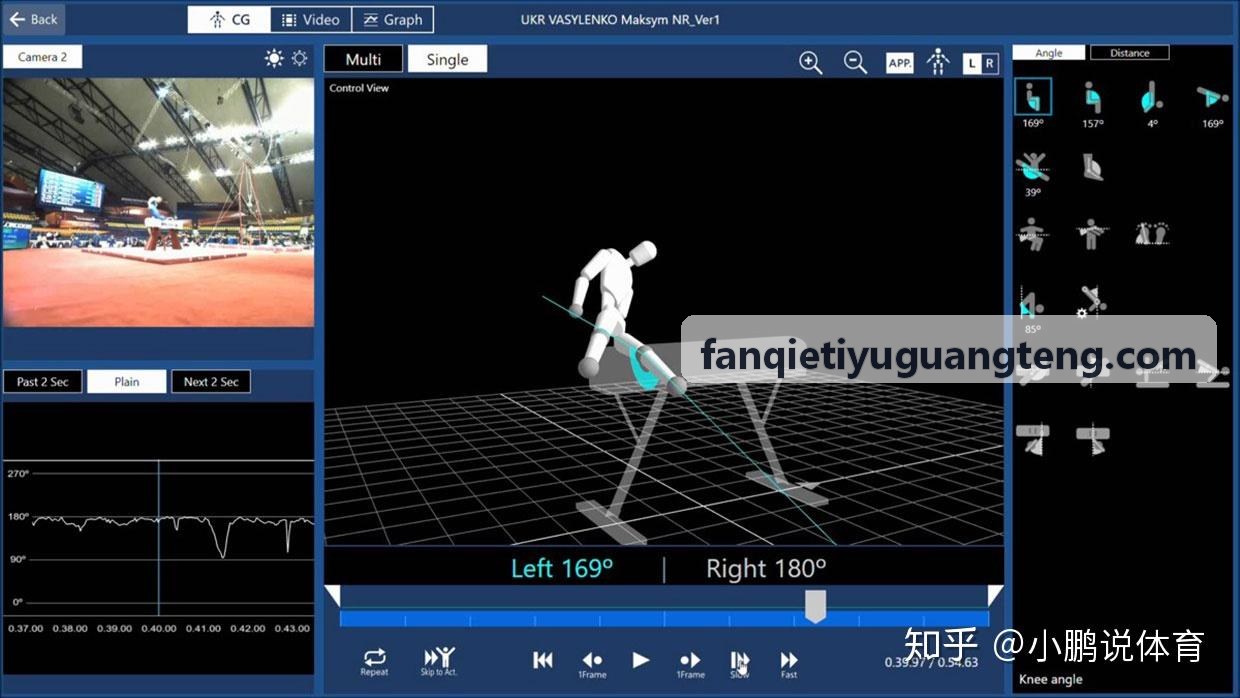Show Next 2 Sec of the graph

(211, 382)
